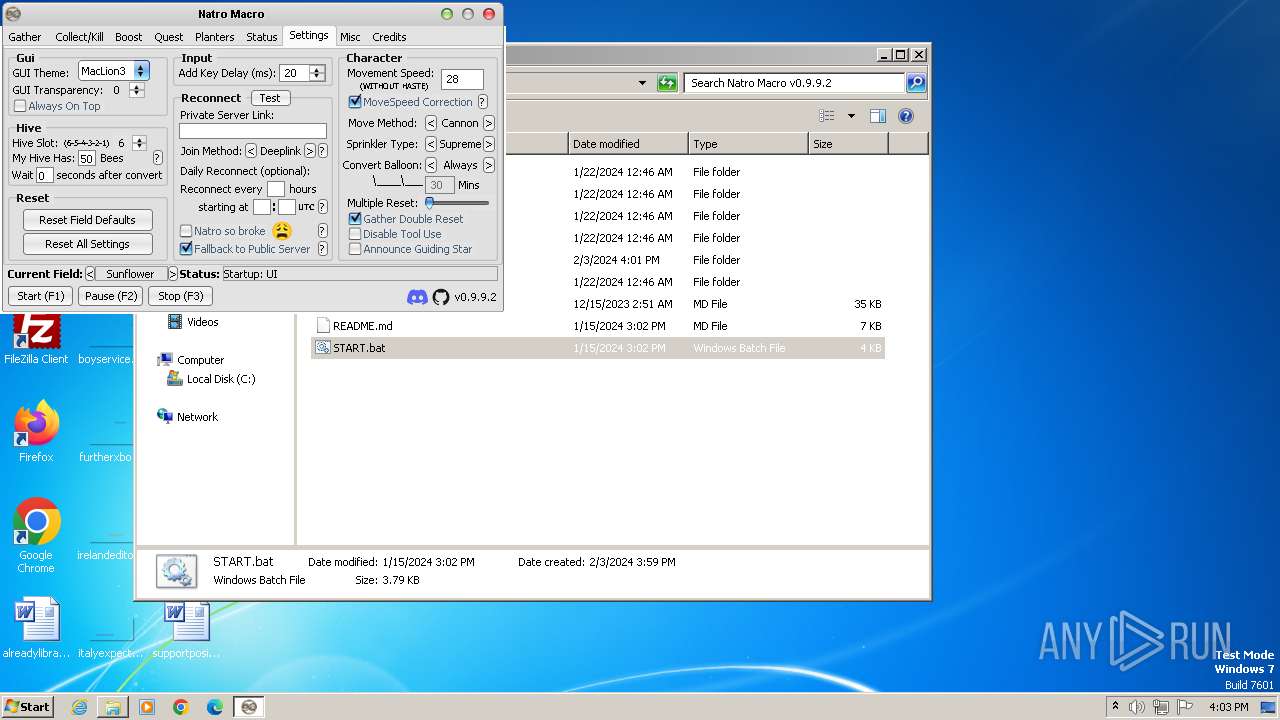Screen dimensions: 1280x720
Task: Switch Convert Balloon to next option
Action: pyautogui.click(x=489, y=165)
